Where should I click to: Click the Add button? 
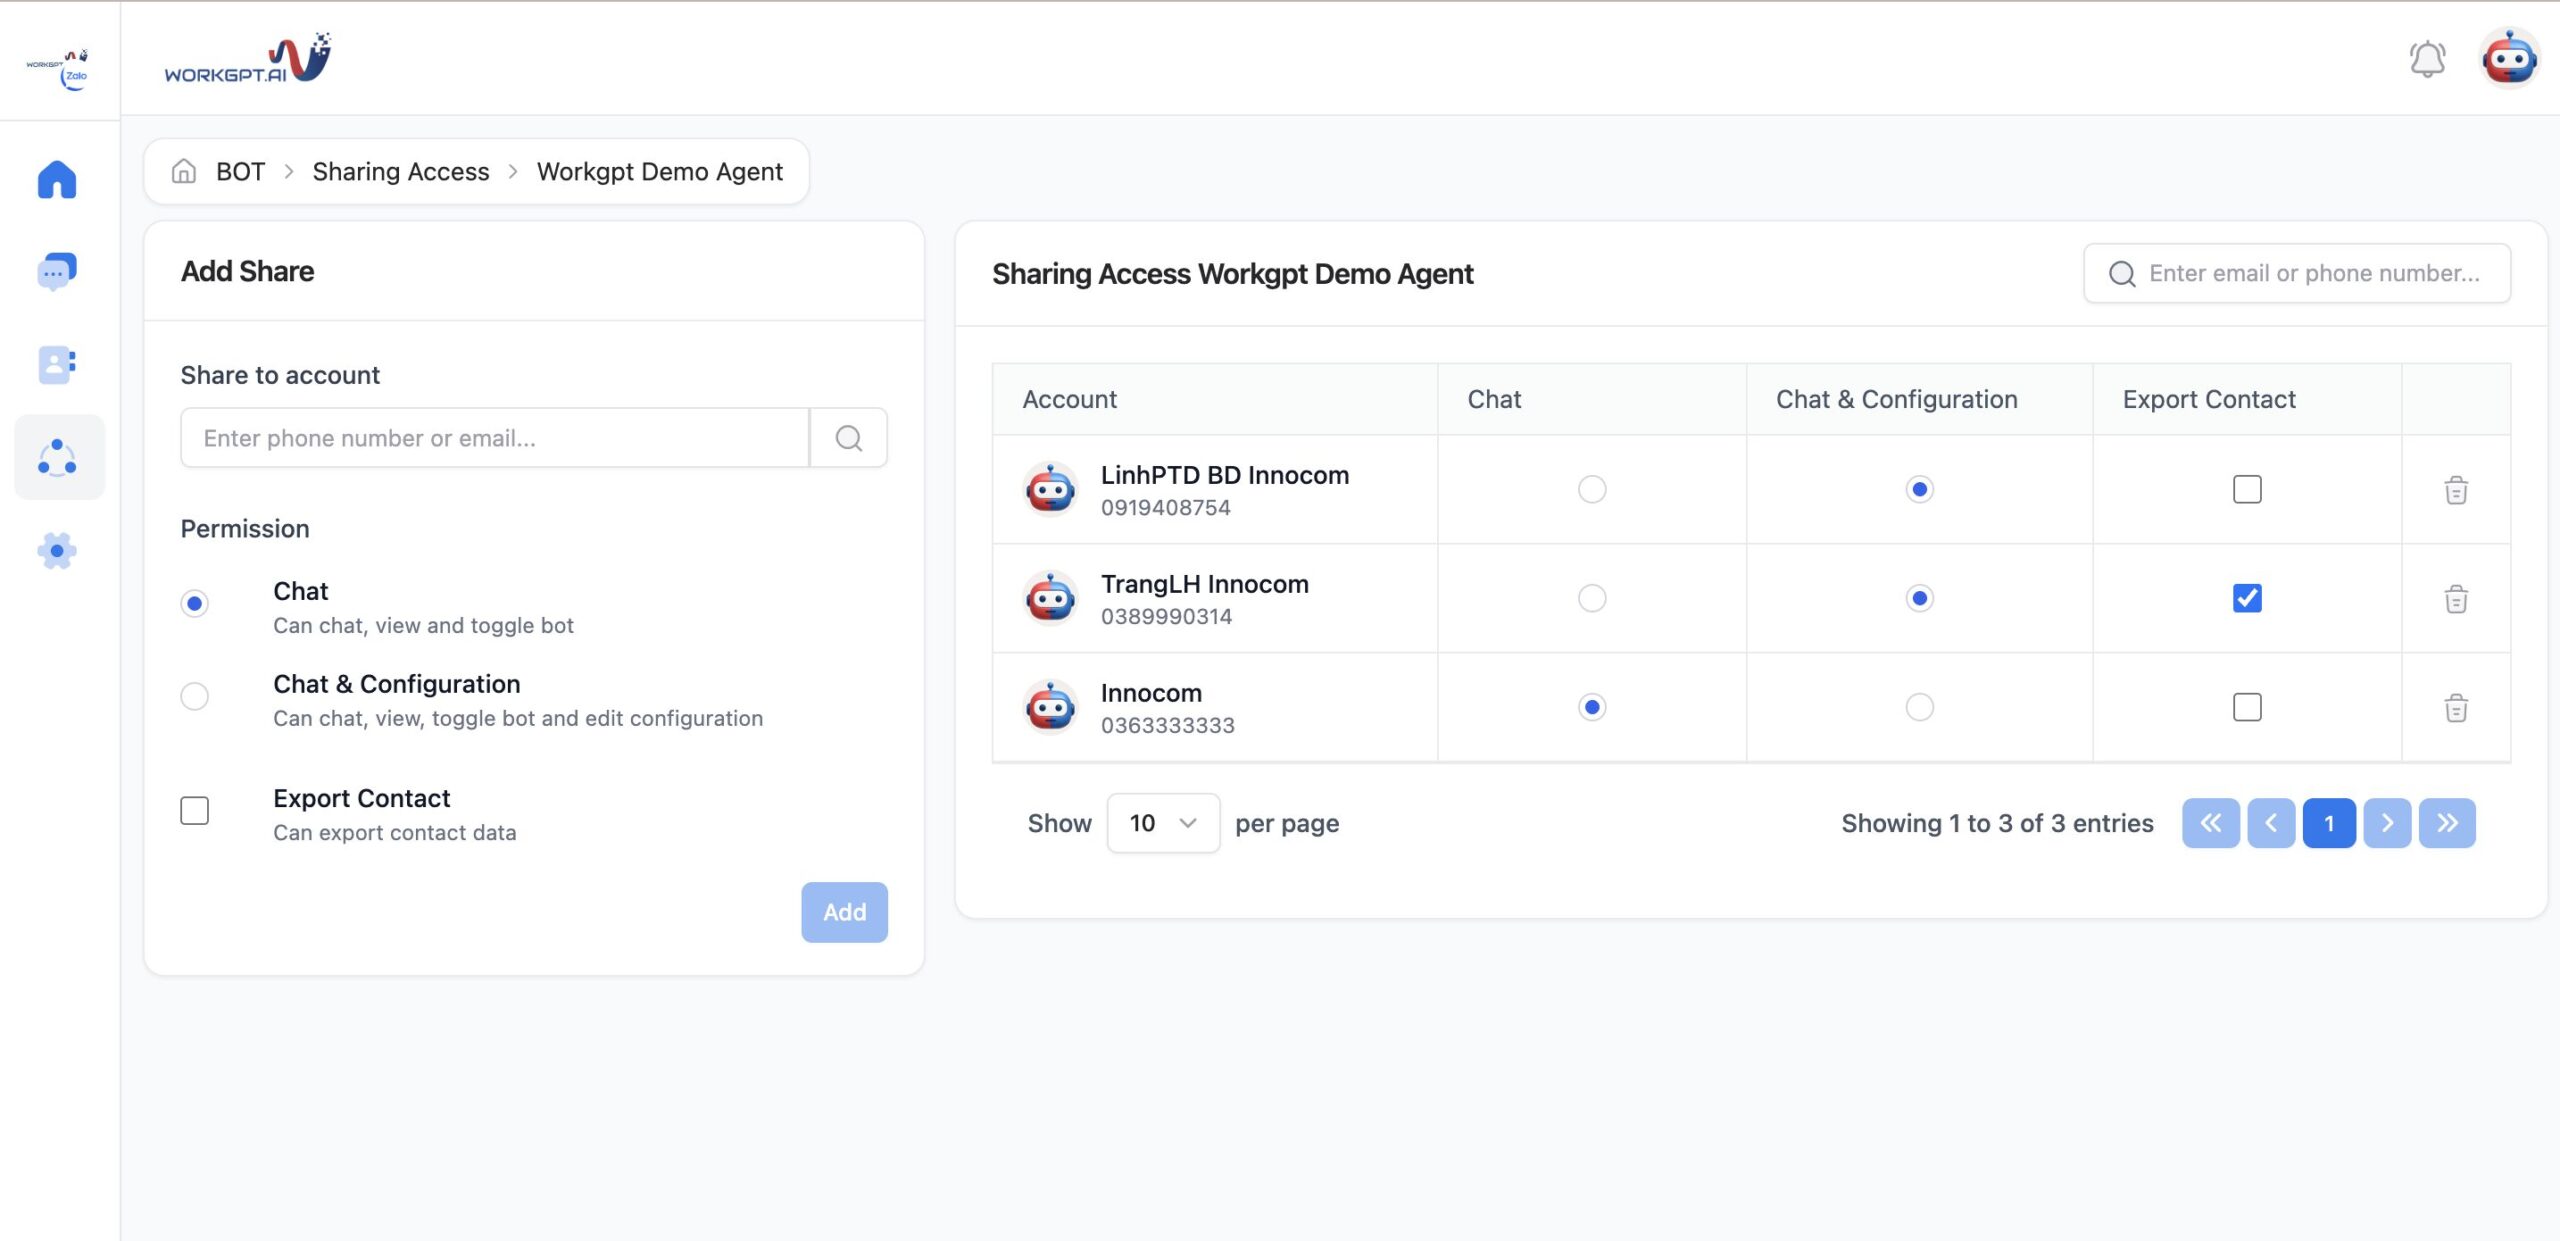tap(843, 912)
